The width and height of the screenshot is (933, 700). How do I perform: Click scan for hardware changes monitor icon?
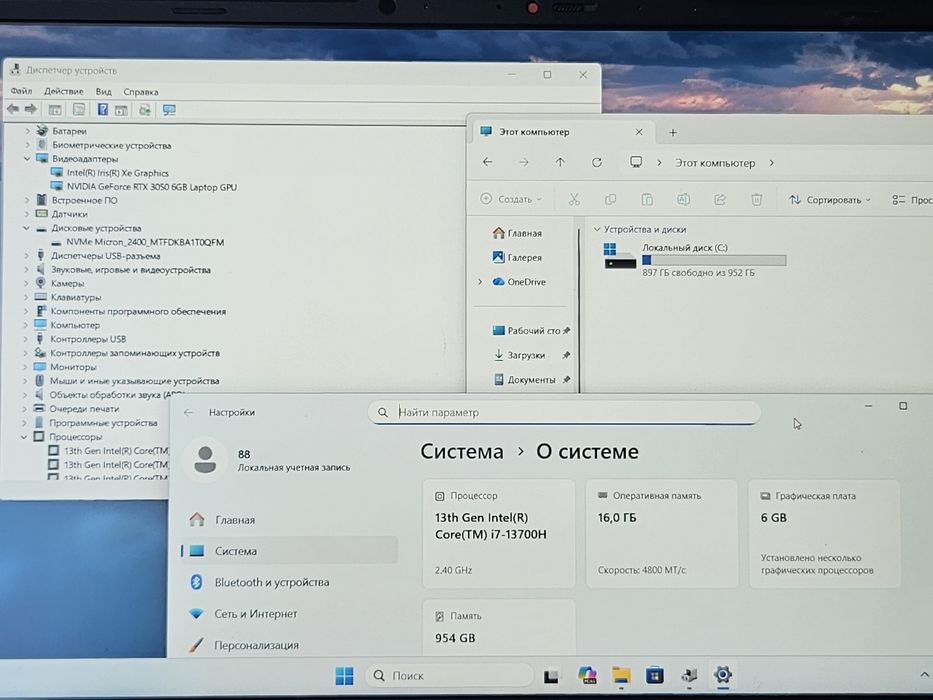169,110
